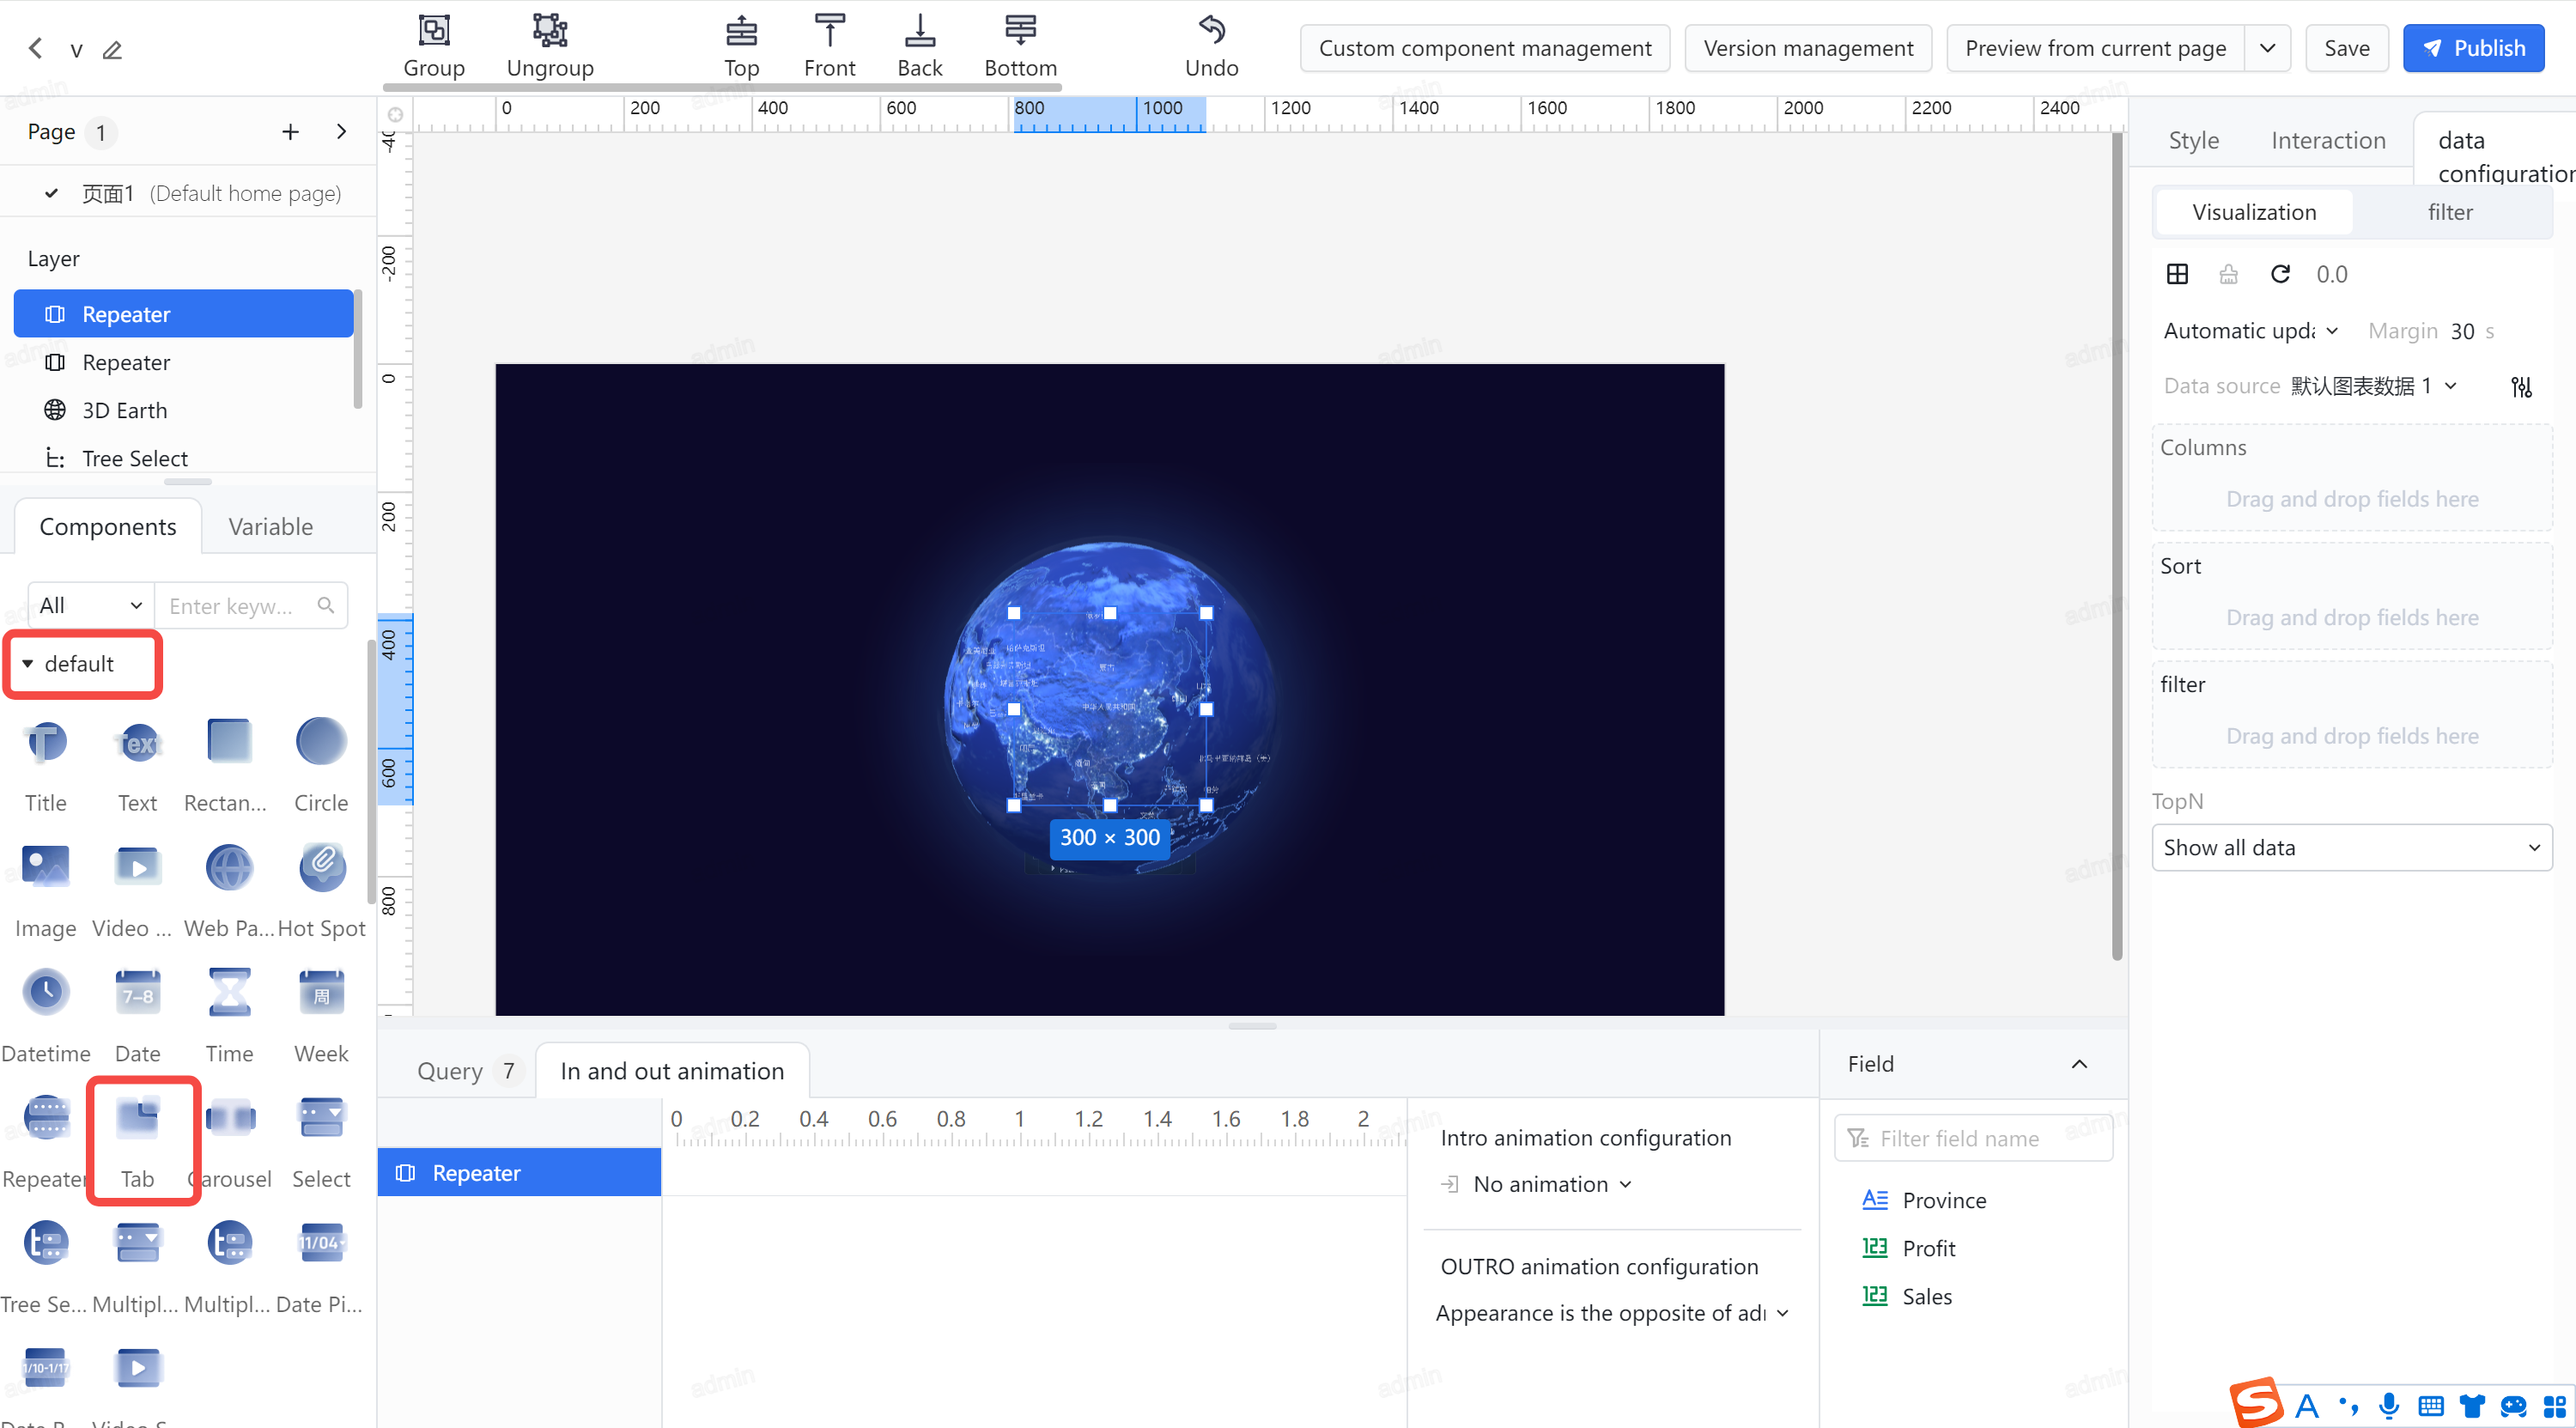
Task: Open data source settings sliders icon
Action: [x=2521, y=387]
